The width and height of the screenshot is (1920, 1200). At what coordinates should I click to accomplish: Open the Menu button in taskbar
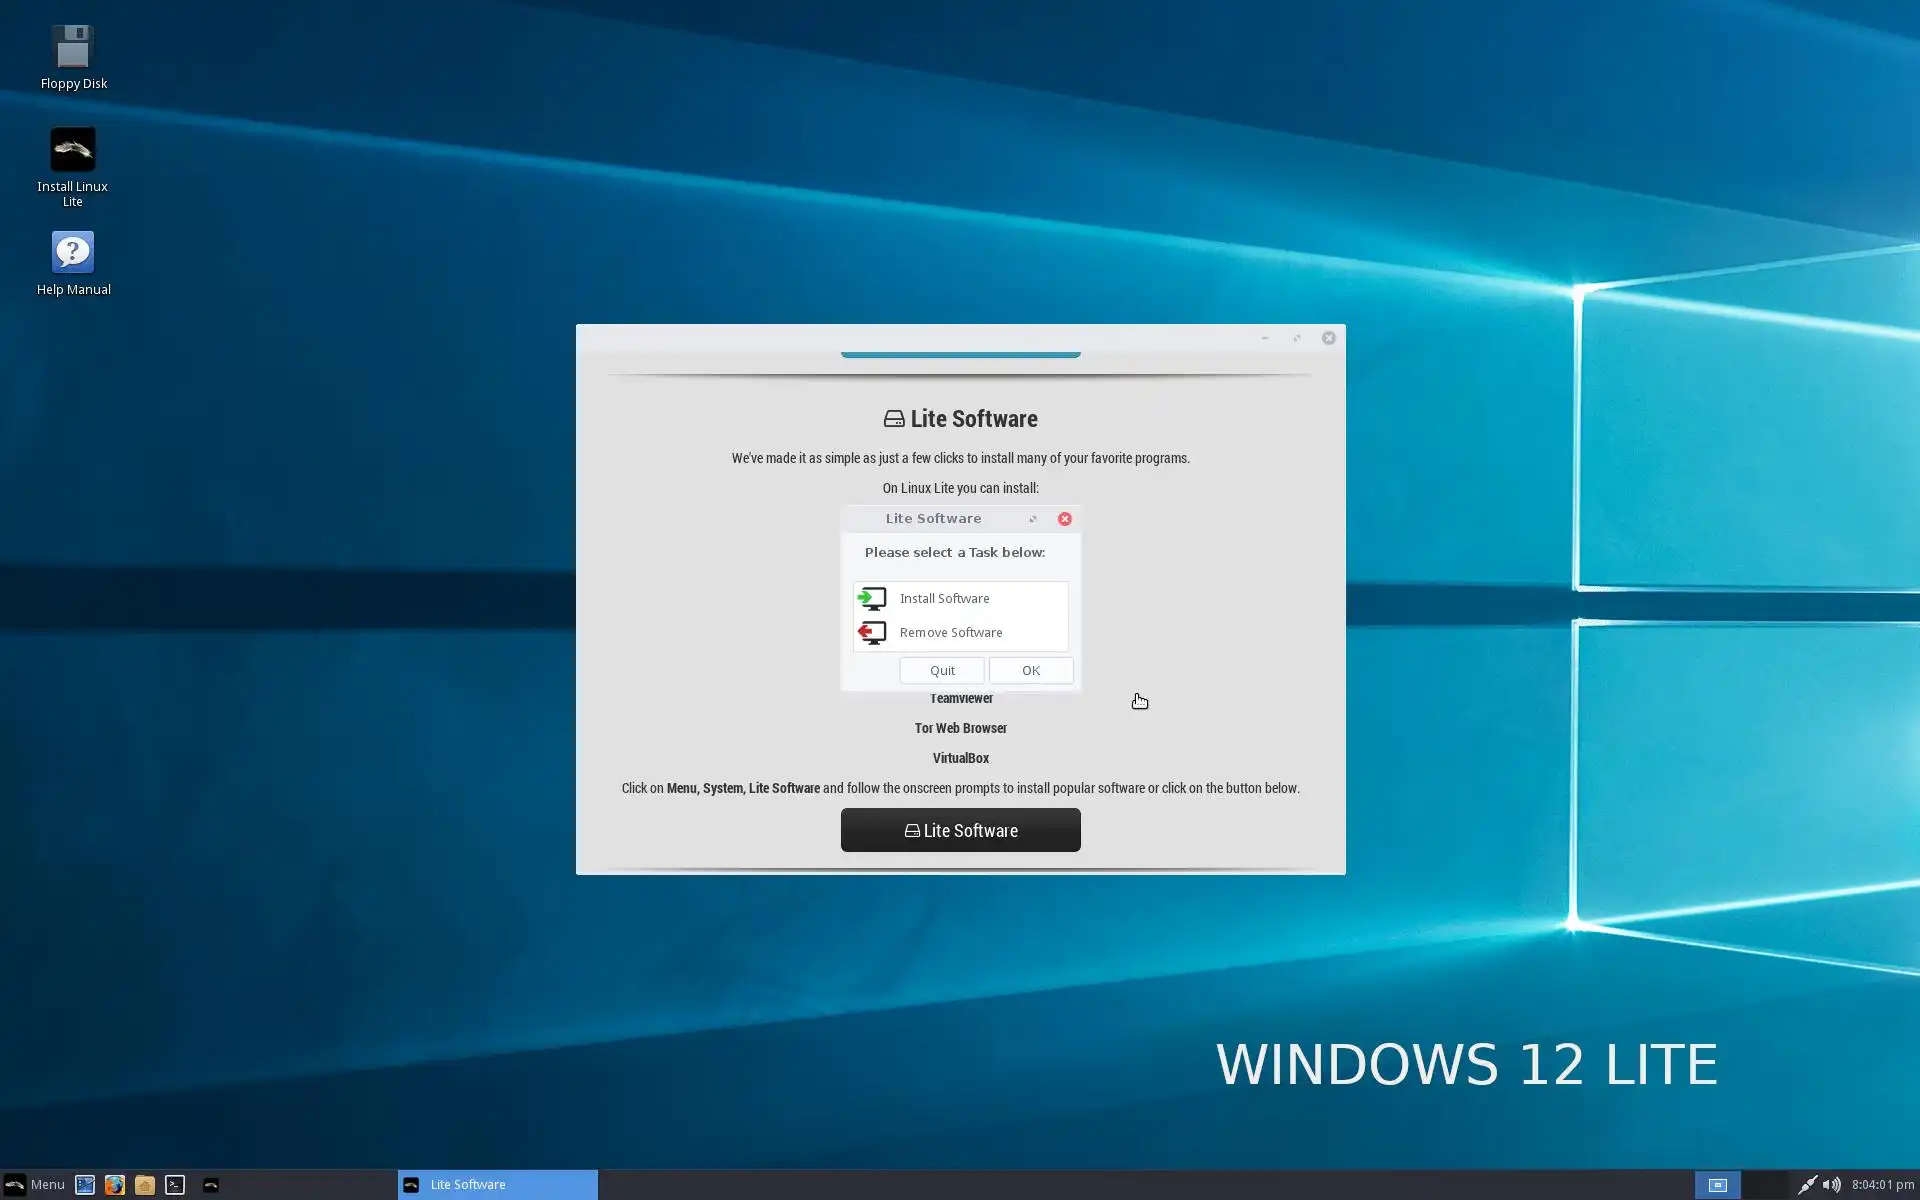[34, 1184]
